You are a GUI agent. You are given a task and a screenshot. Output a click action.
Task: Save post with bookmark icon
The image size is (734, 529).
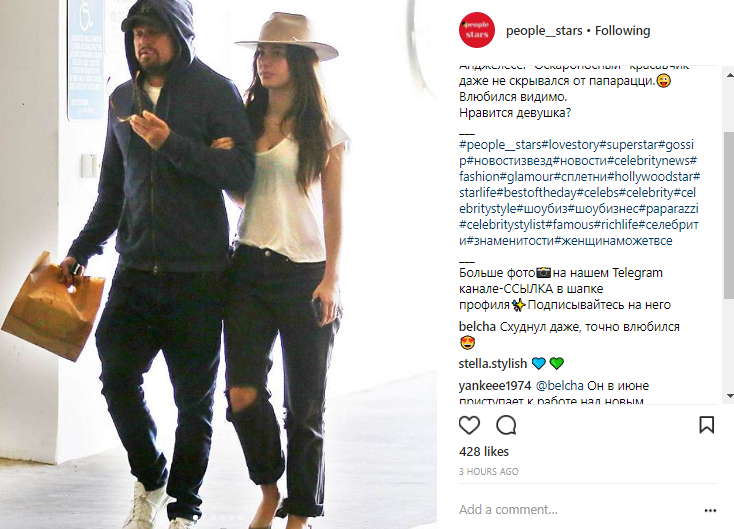(706, 425)
